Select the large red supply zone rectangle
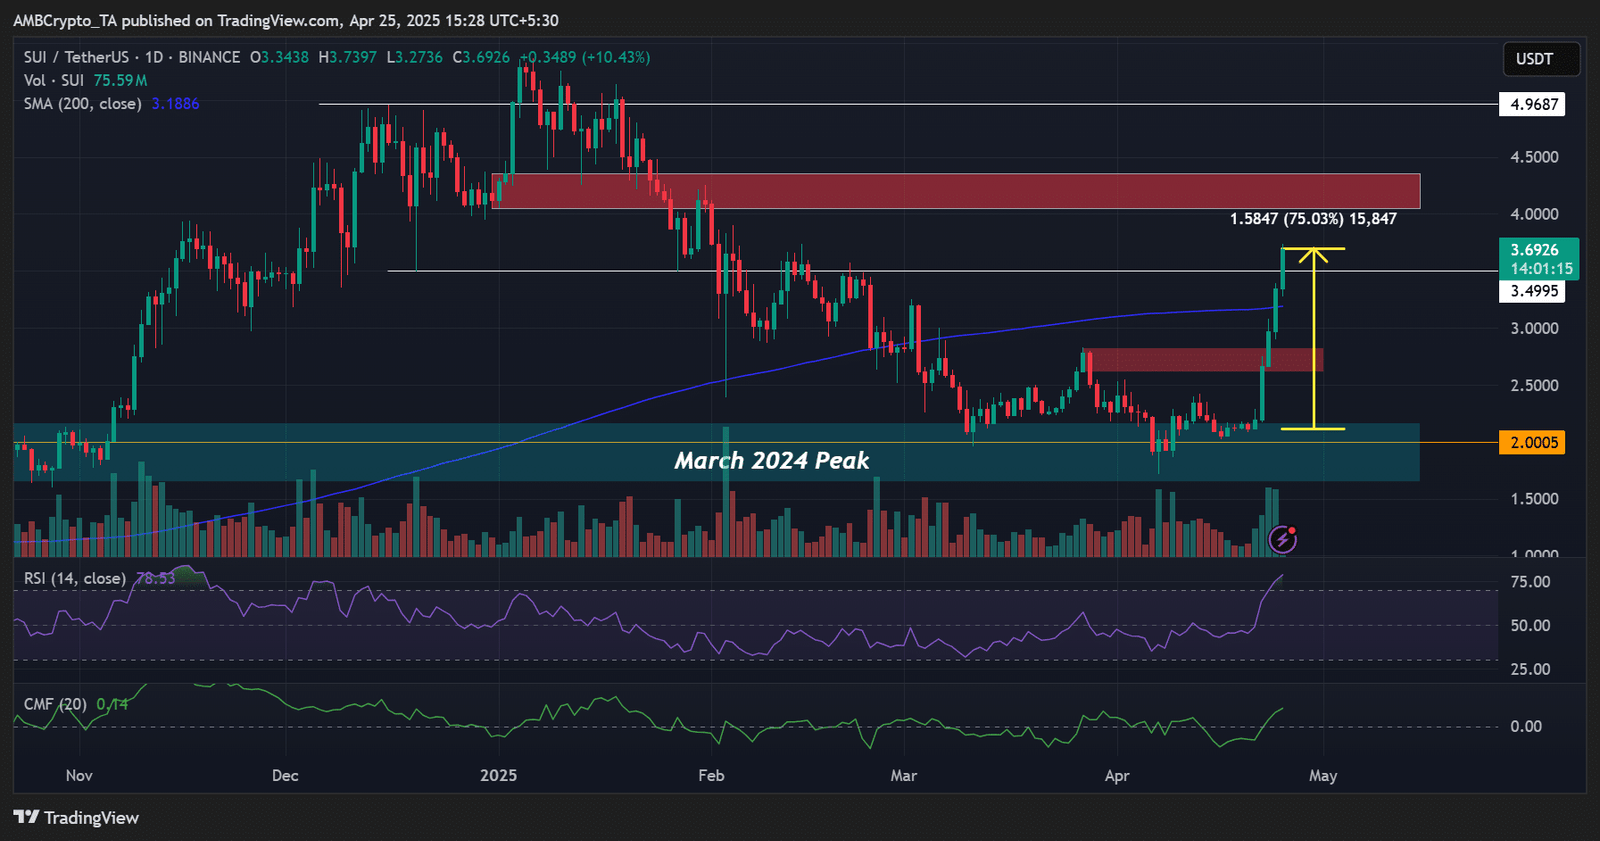 pos(955,191)
